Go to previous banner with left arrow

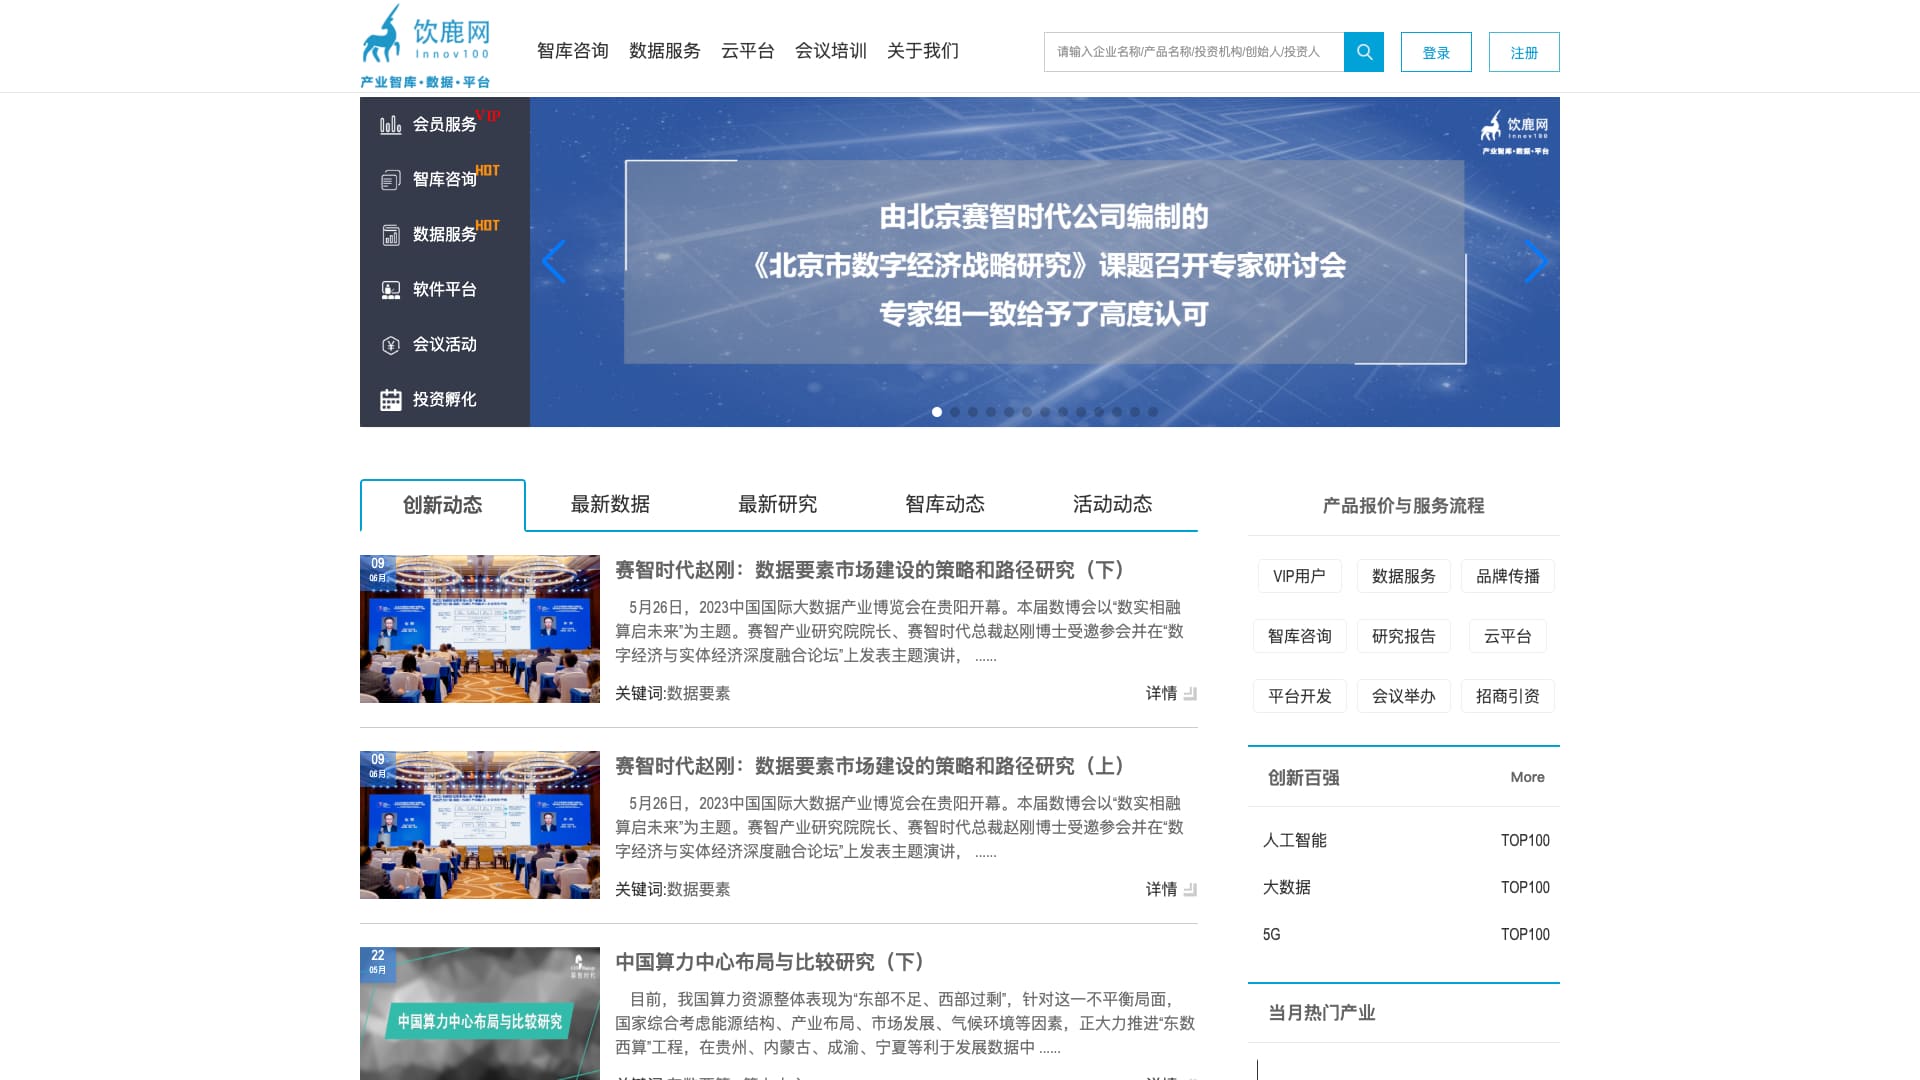(x=554, y=262)
